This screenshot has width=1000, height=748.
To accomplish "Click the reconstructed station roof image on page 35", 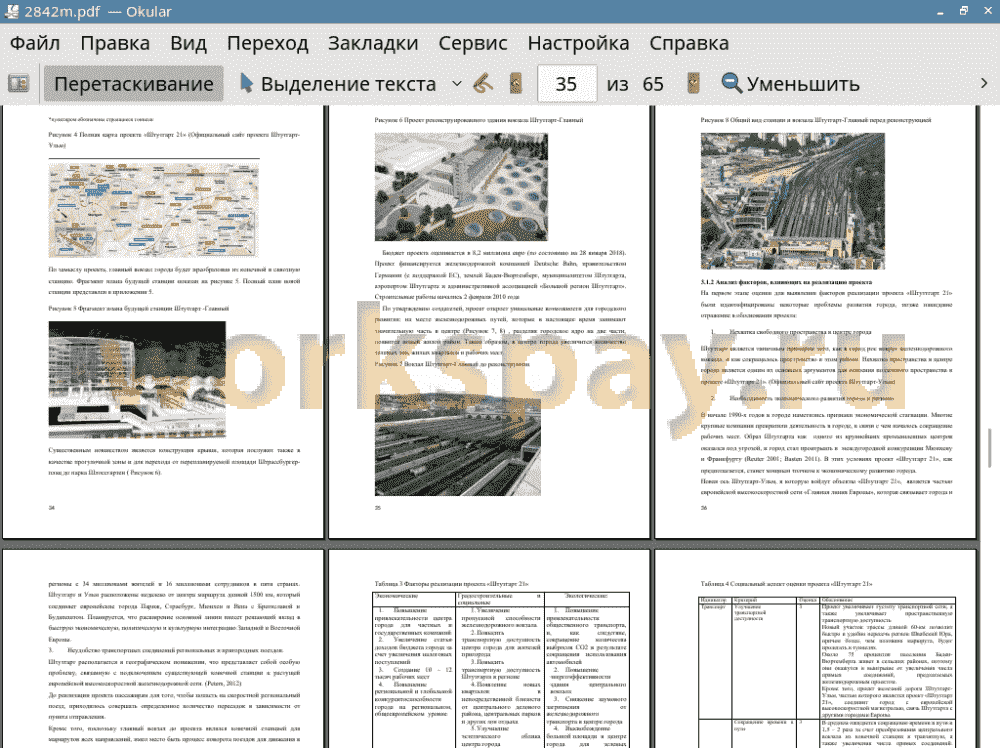I will pyautogui.click(x=461, y=186).
